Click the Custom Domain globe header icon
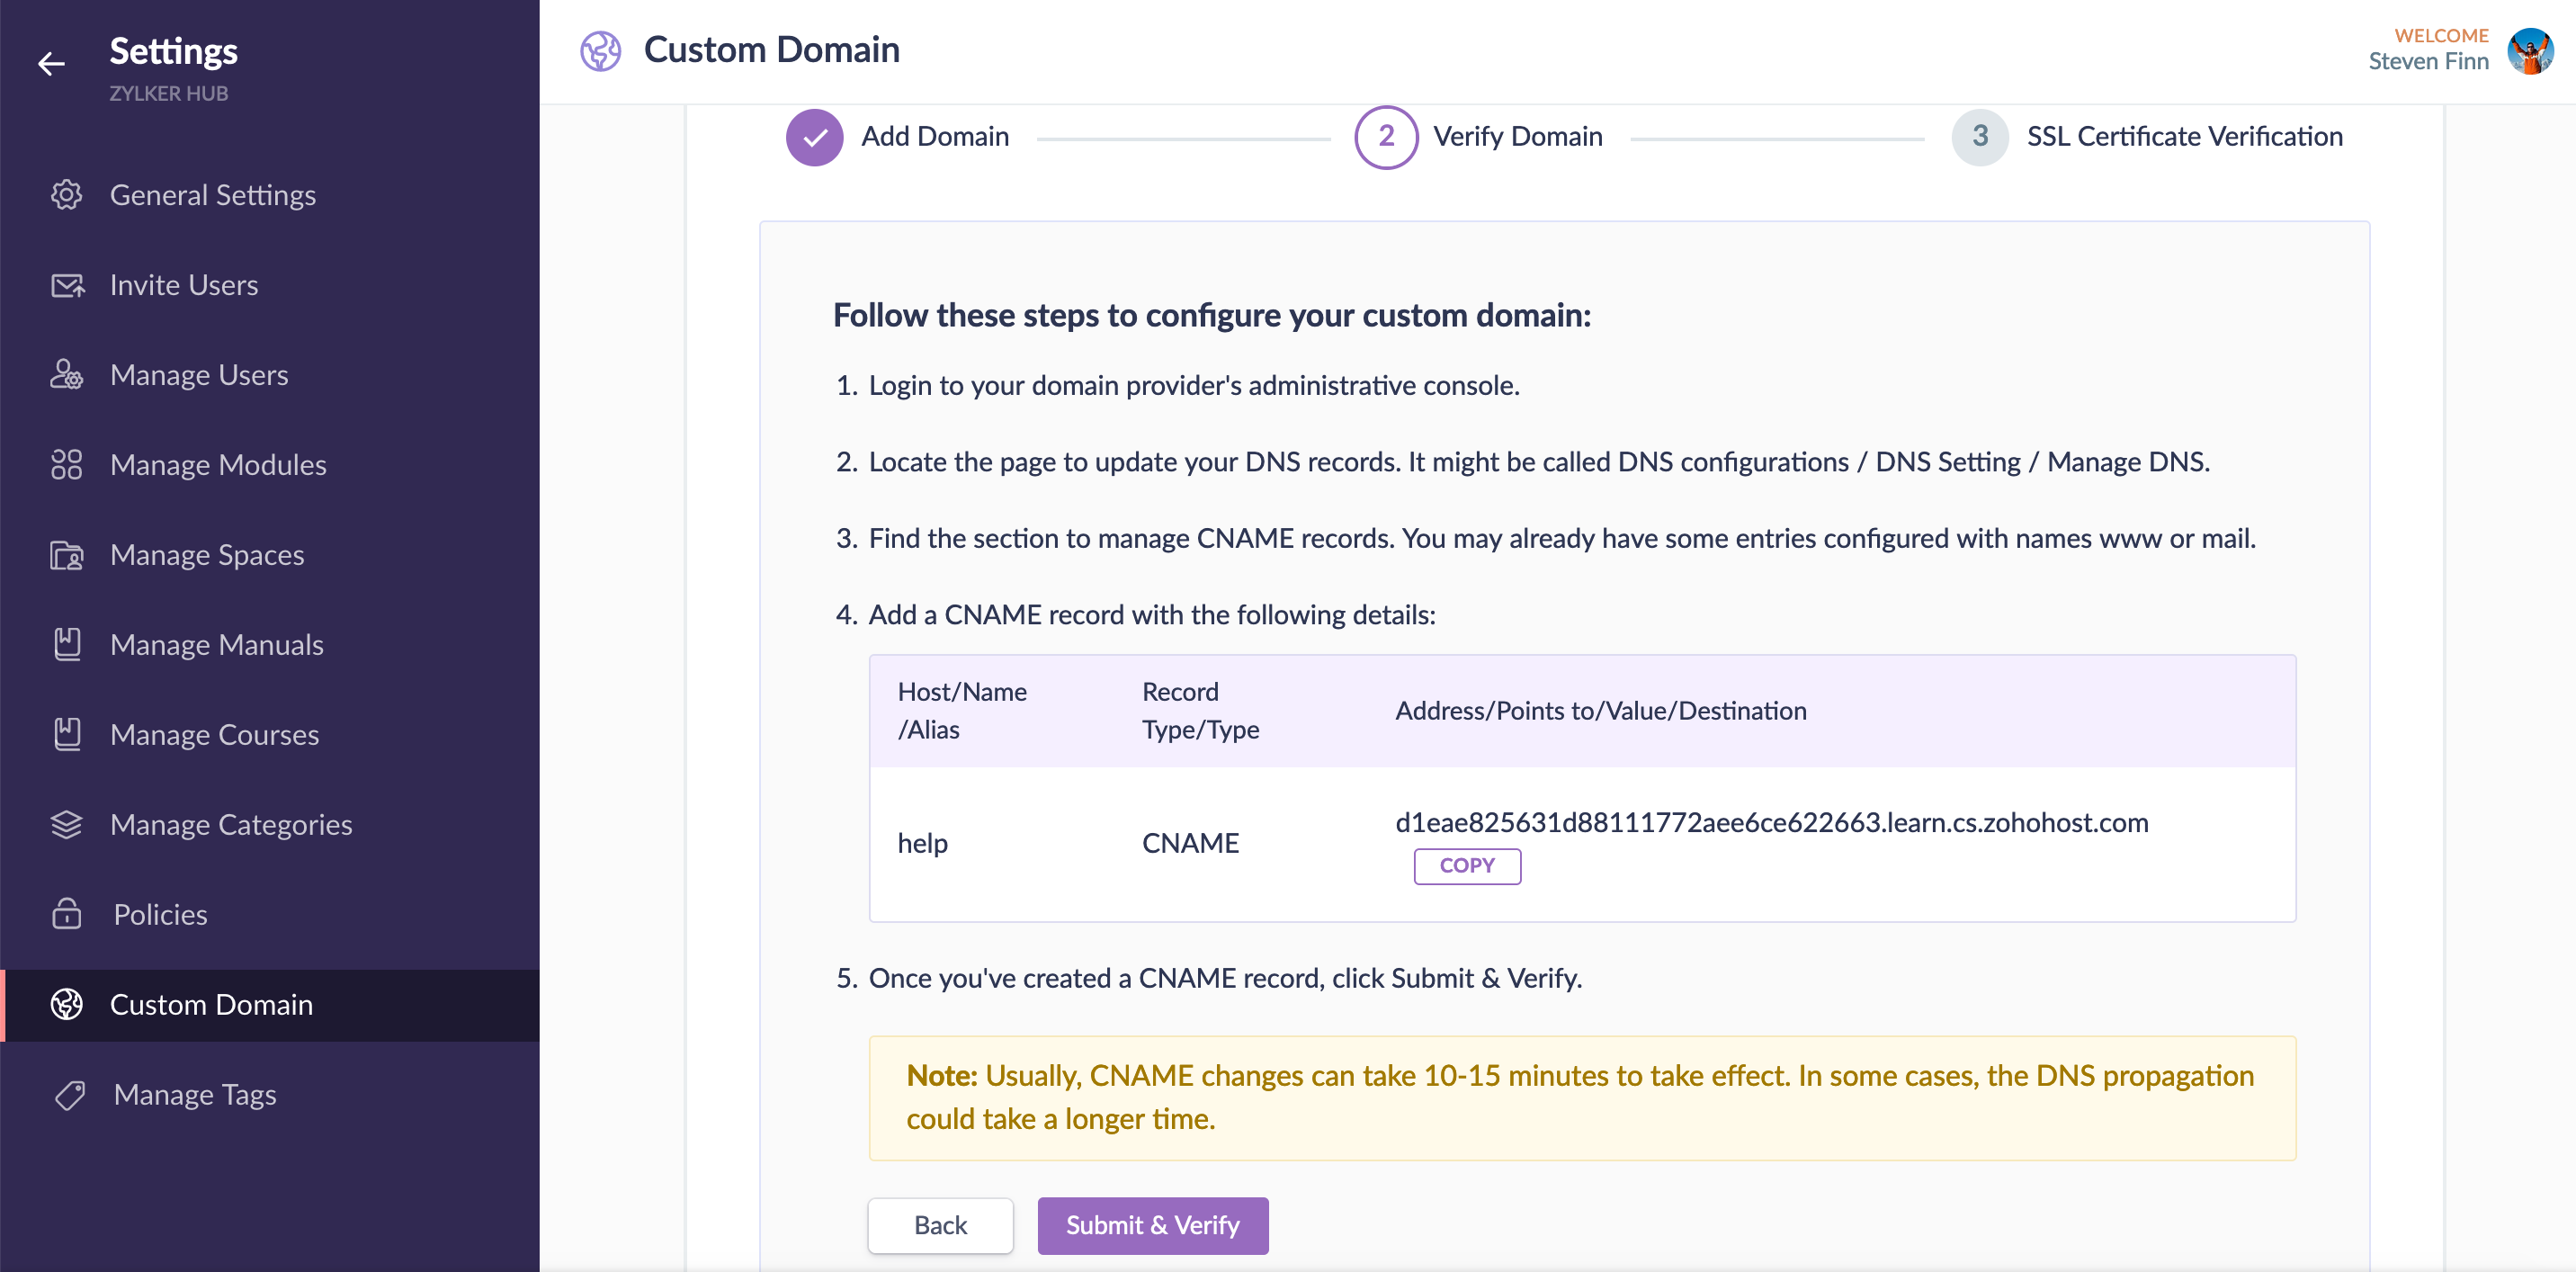 pyautogui.click(x=600, y=50)
